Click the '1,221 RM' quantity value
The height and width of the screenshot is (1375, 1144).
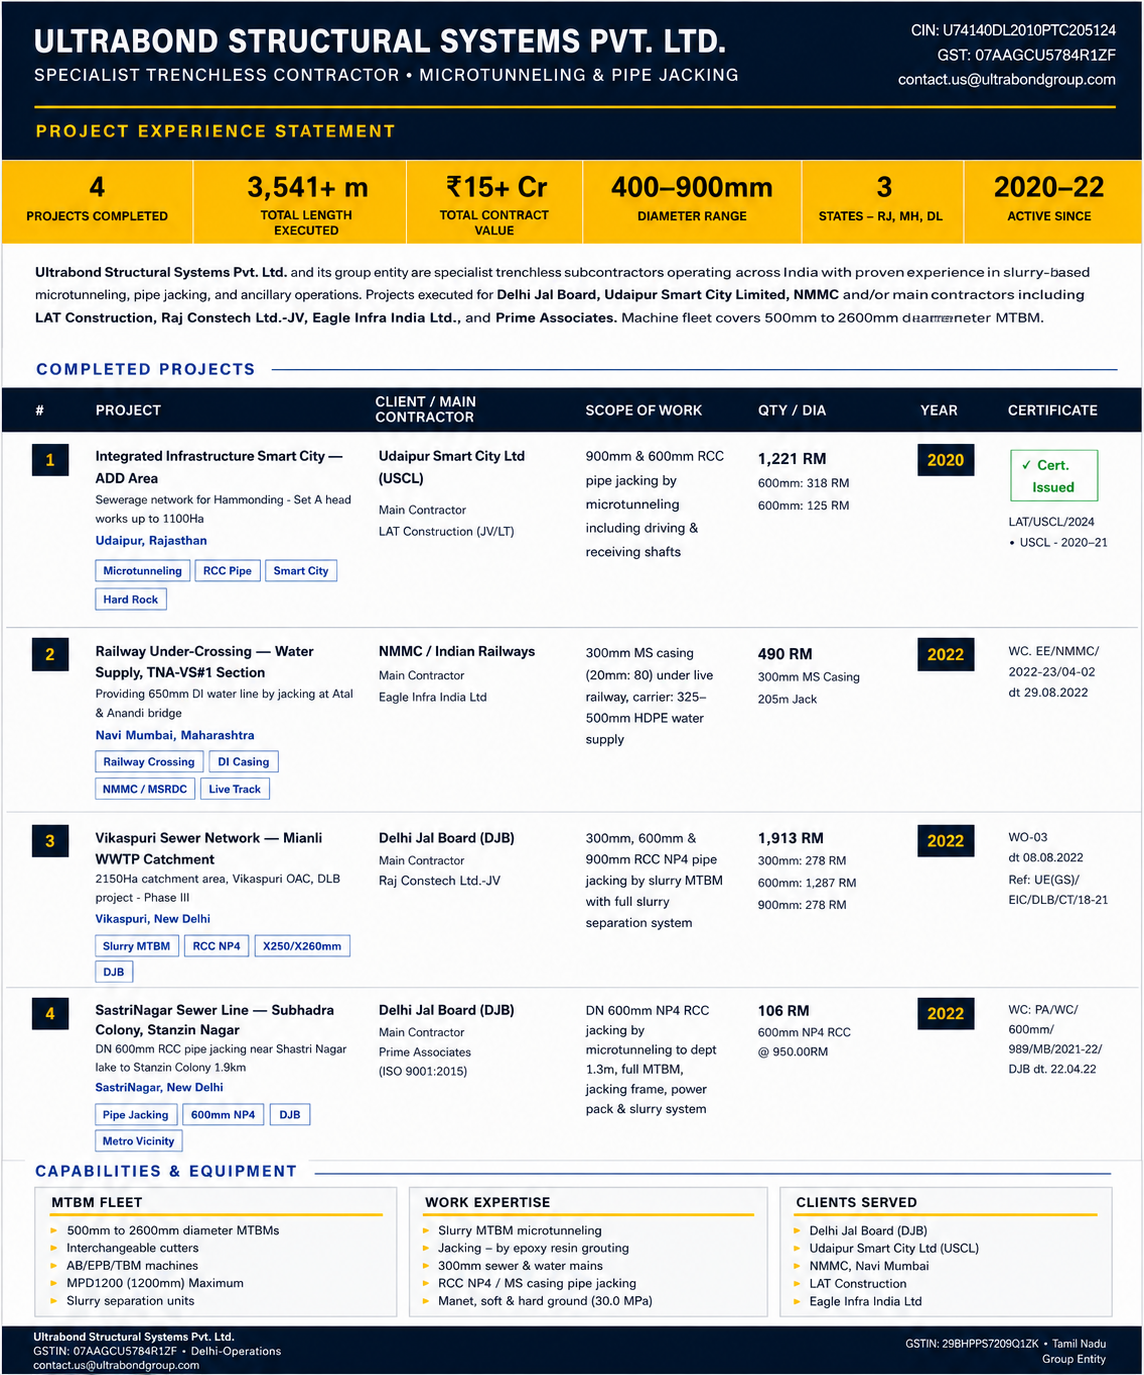(x=792, y=459)
